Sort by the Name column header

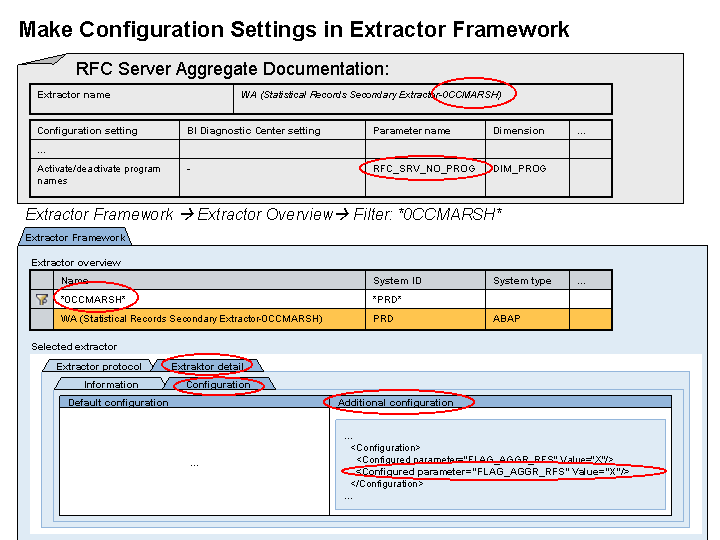click(75, 281)
